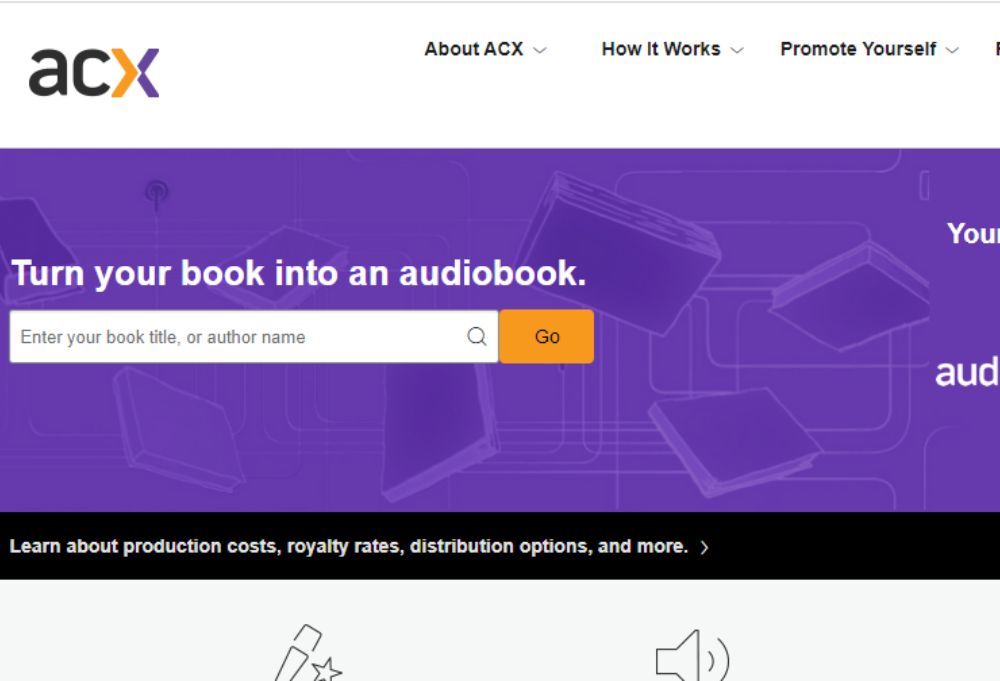Click the pencil with star icon
Screen dimensions: 1000x681
click(308, 655)
